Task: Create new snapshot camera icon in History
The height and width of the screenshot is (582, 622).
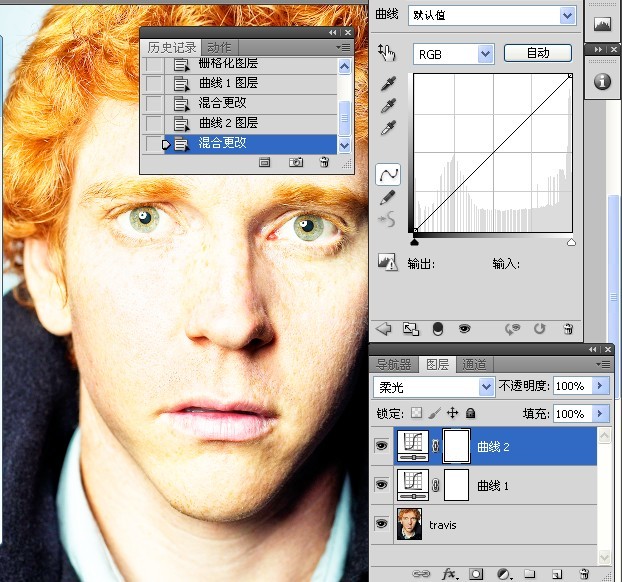Action: [x=296, y=162]
